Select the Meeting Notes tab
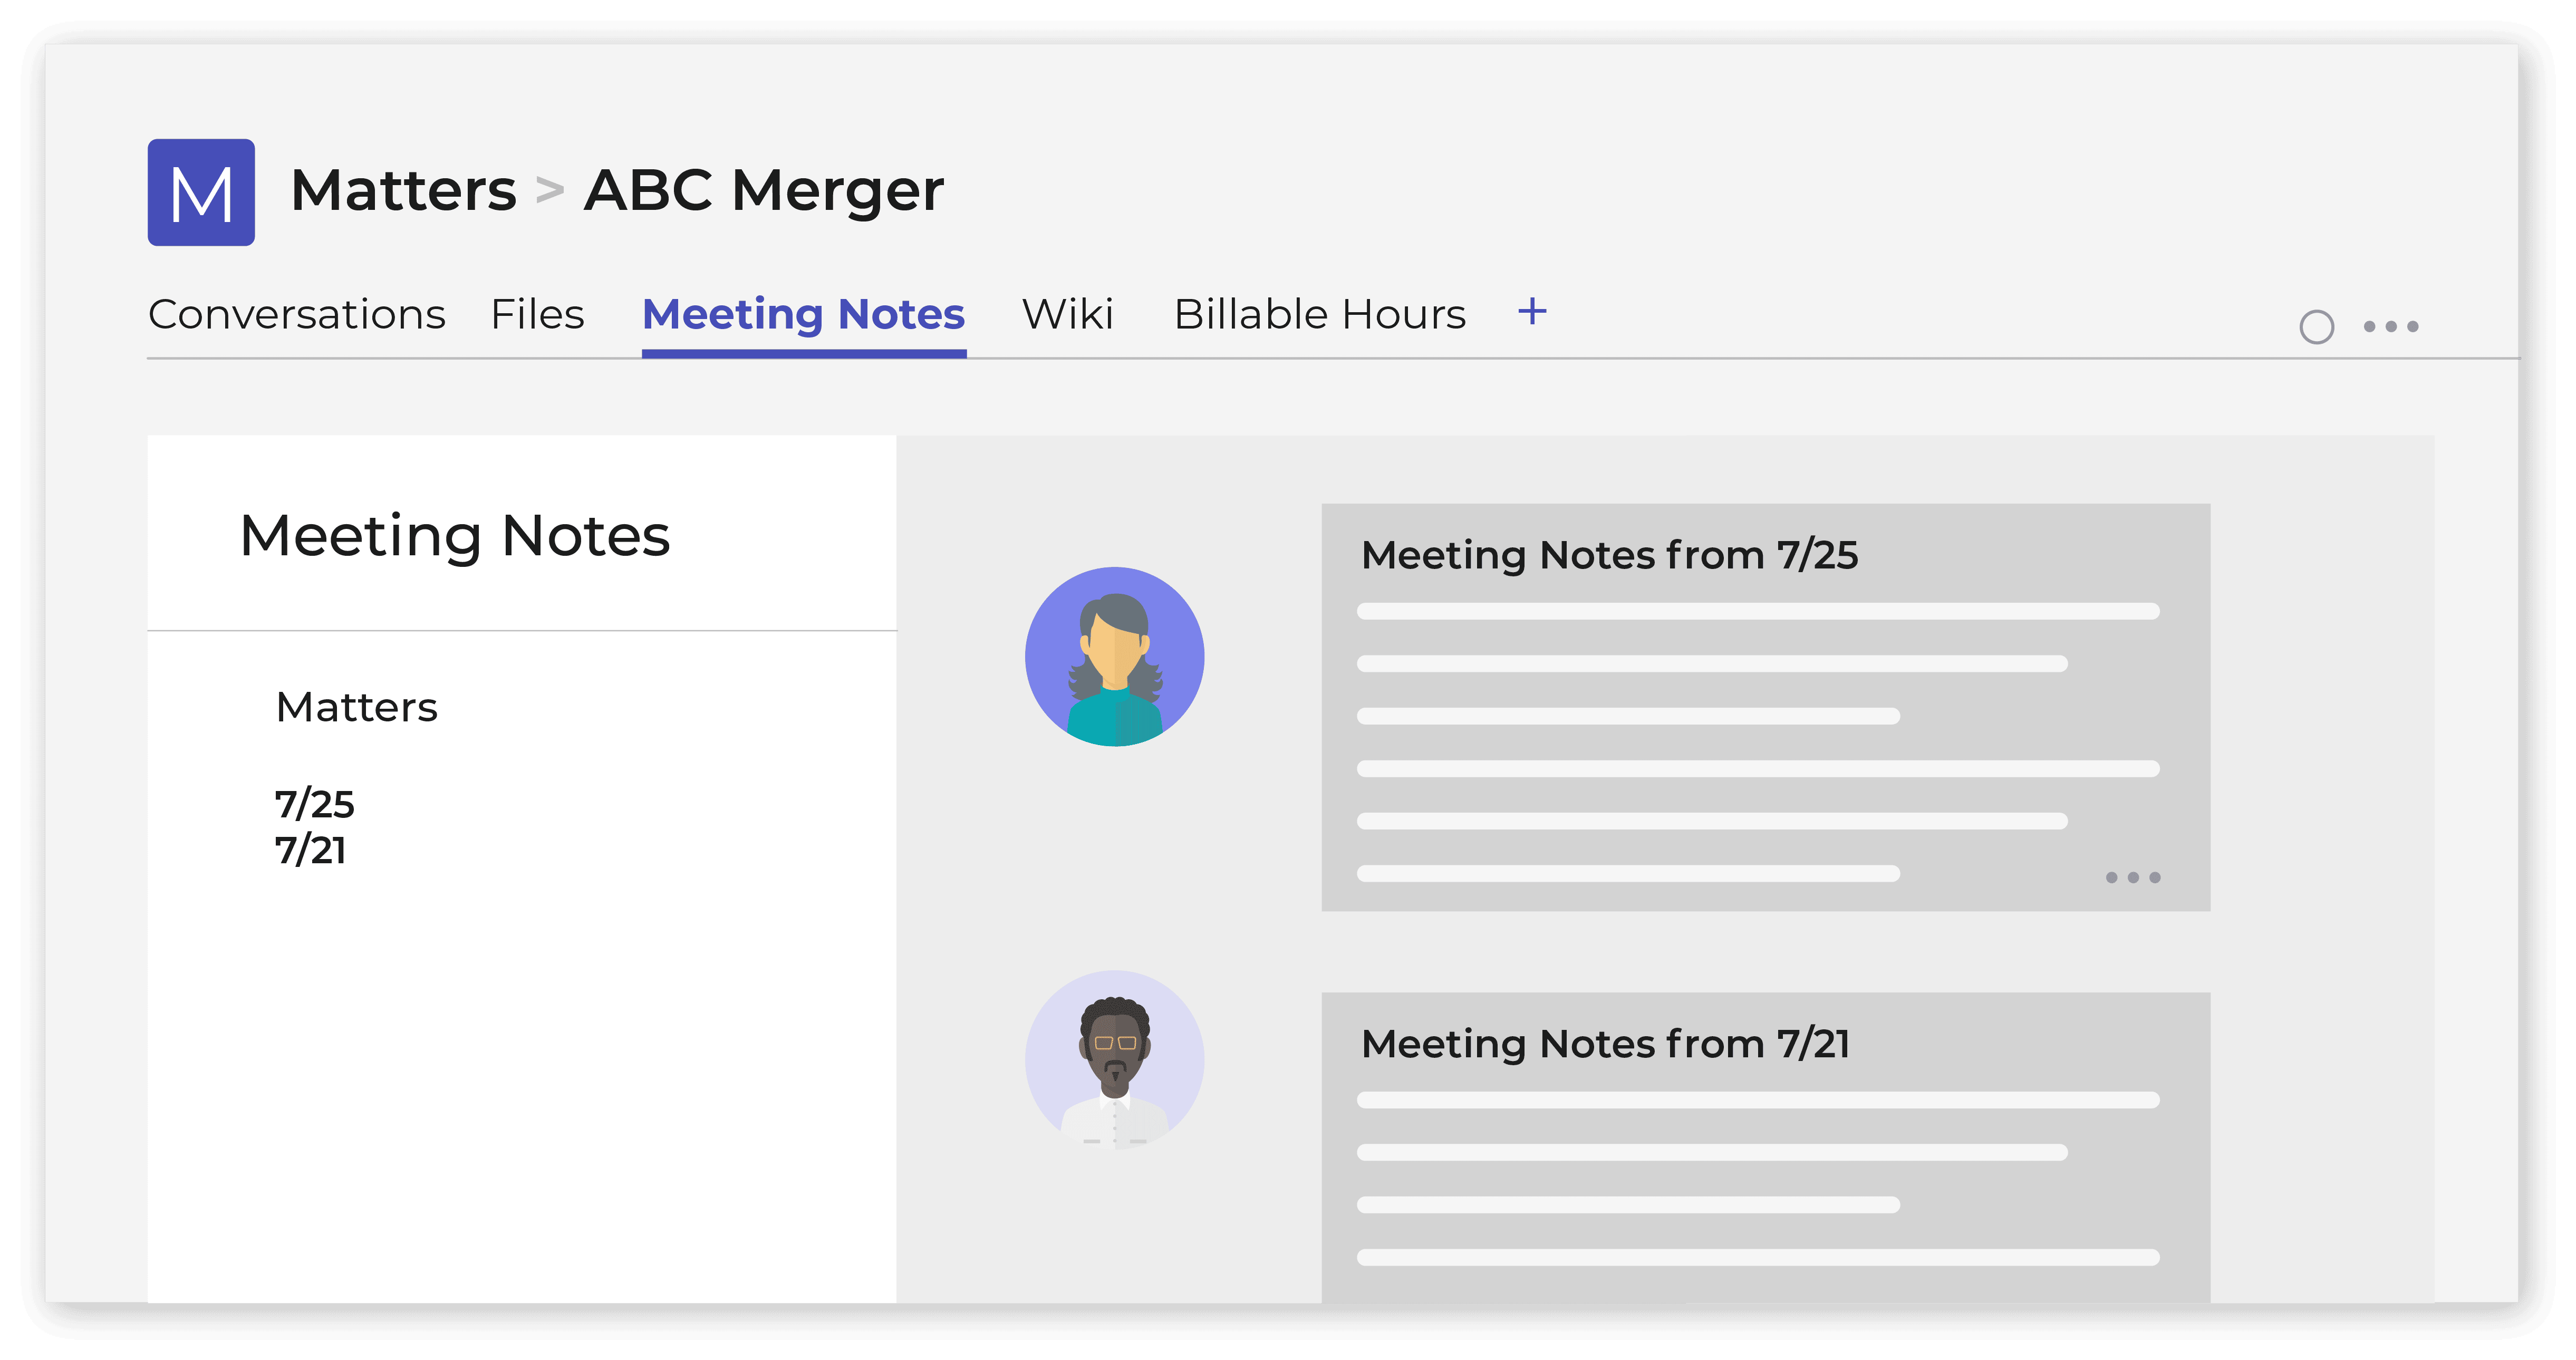 click(804, 315)
